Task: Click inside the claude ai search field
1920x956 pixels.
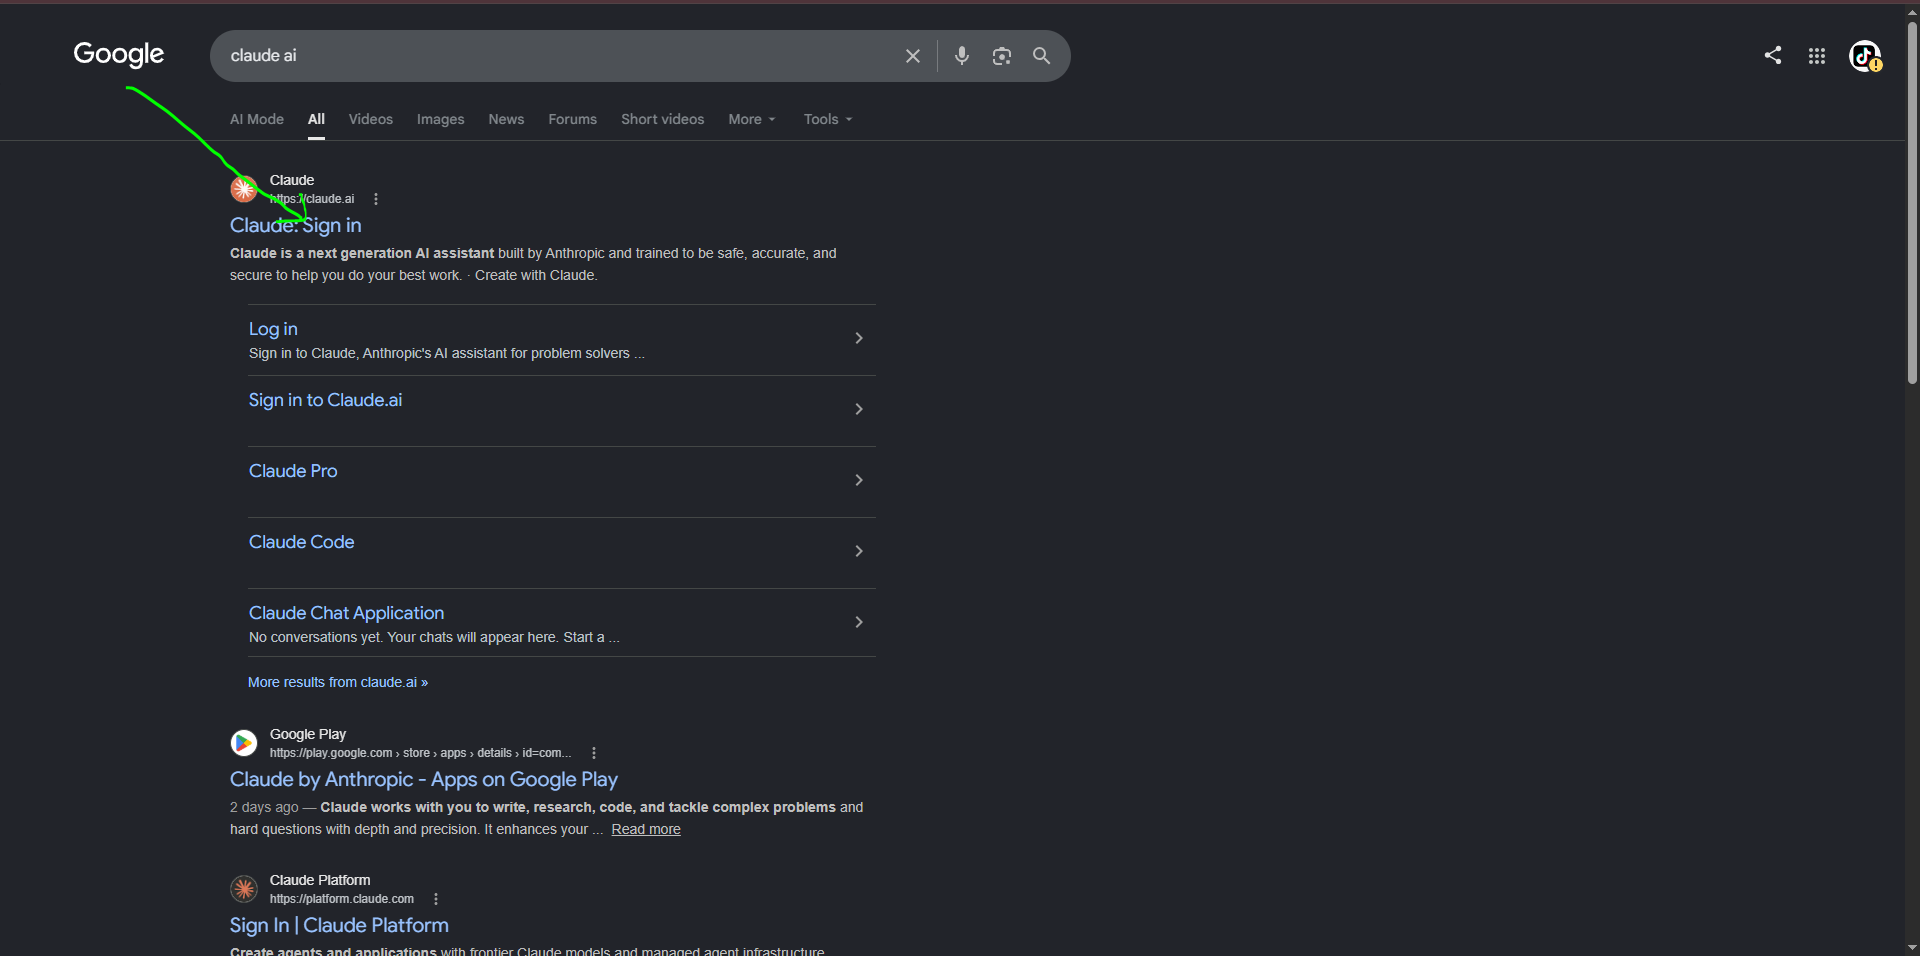Action: point(560,56)
